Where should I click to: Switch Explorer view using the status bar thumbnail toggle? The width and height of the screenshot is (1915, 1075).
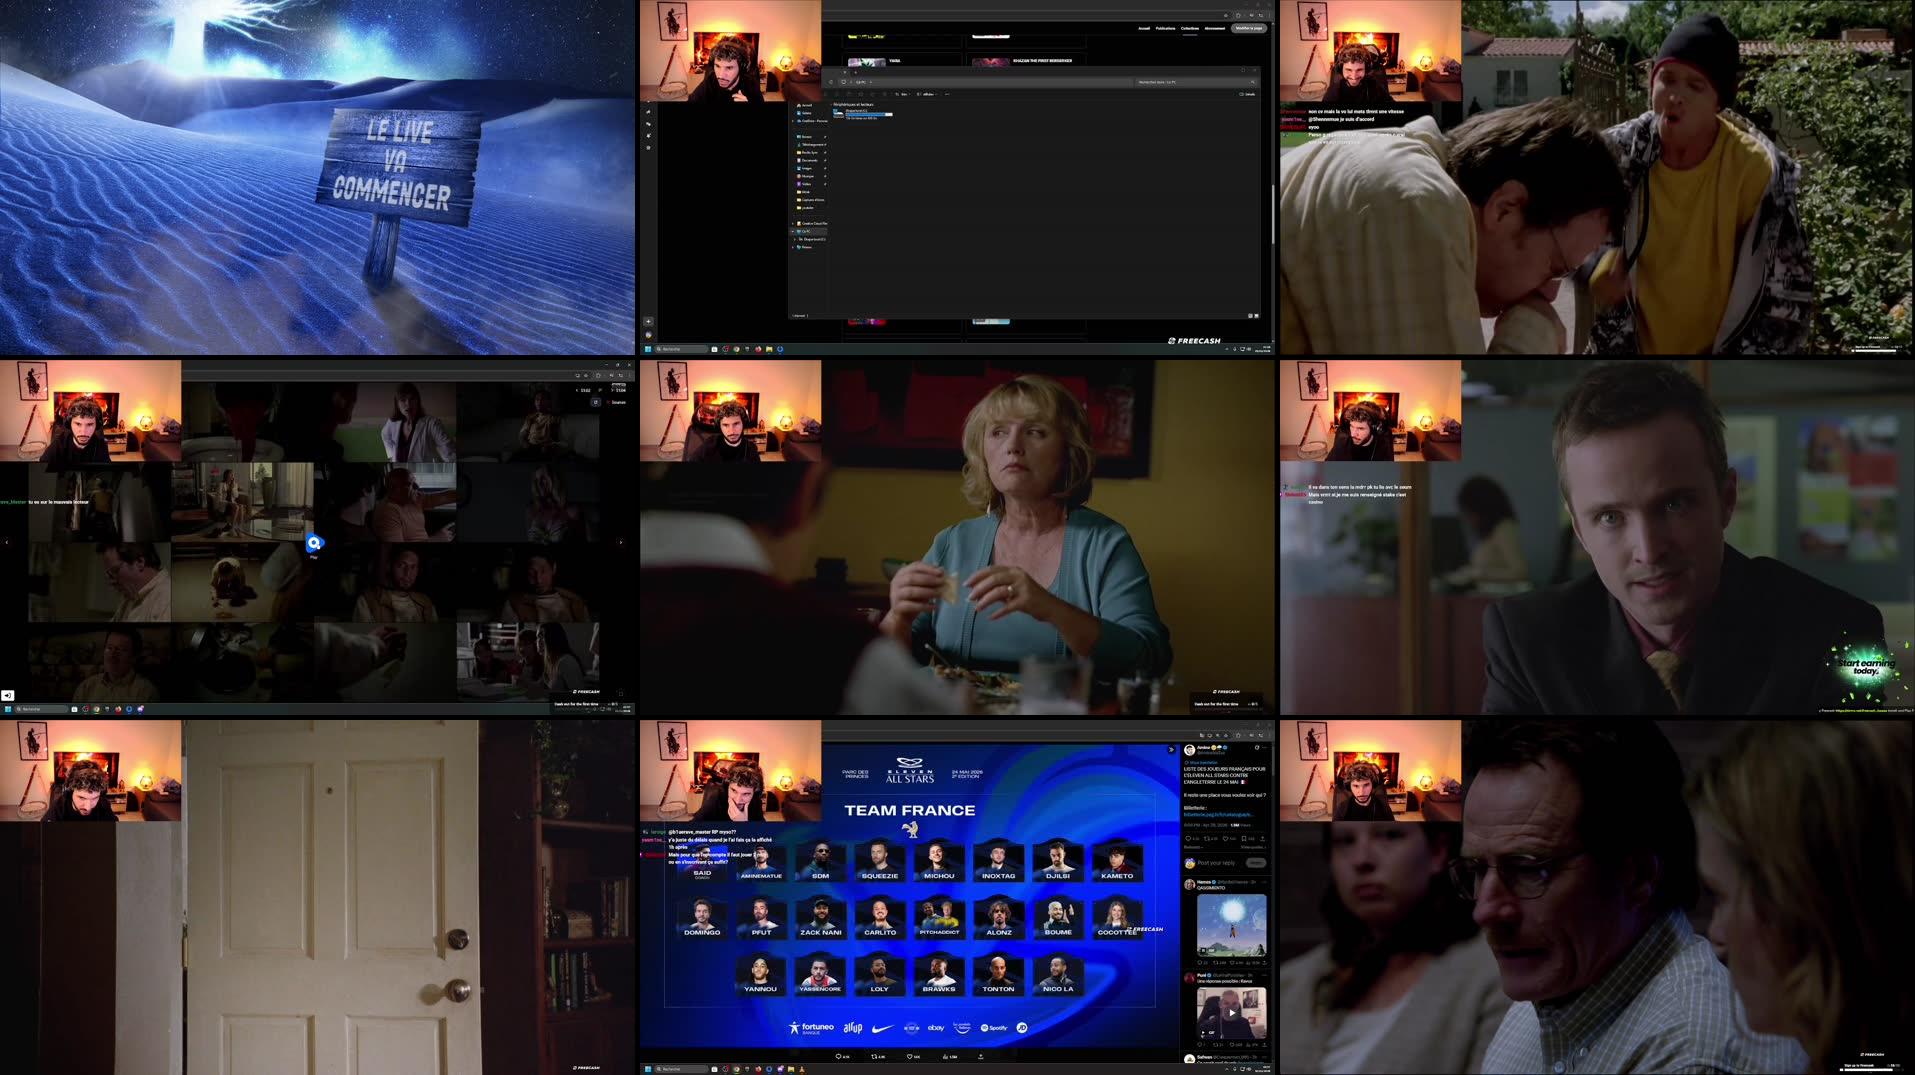(1255, 315)
